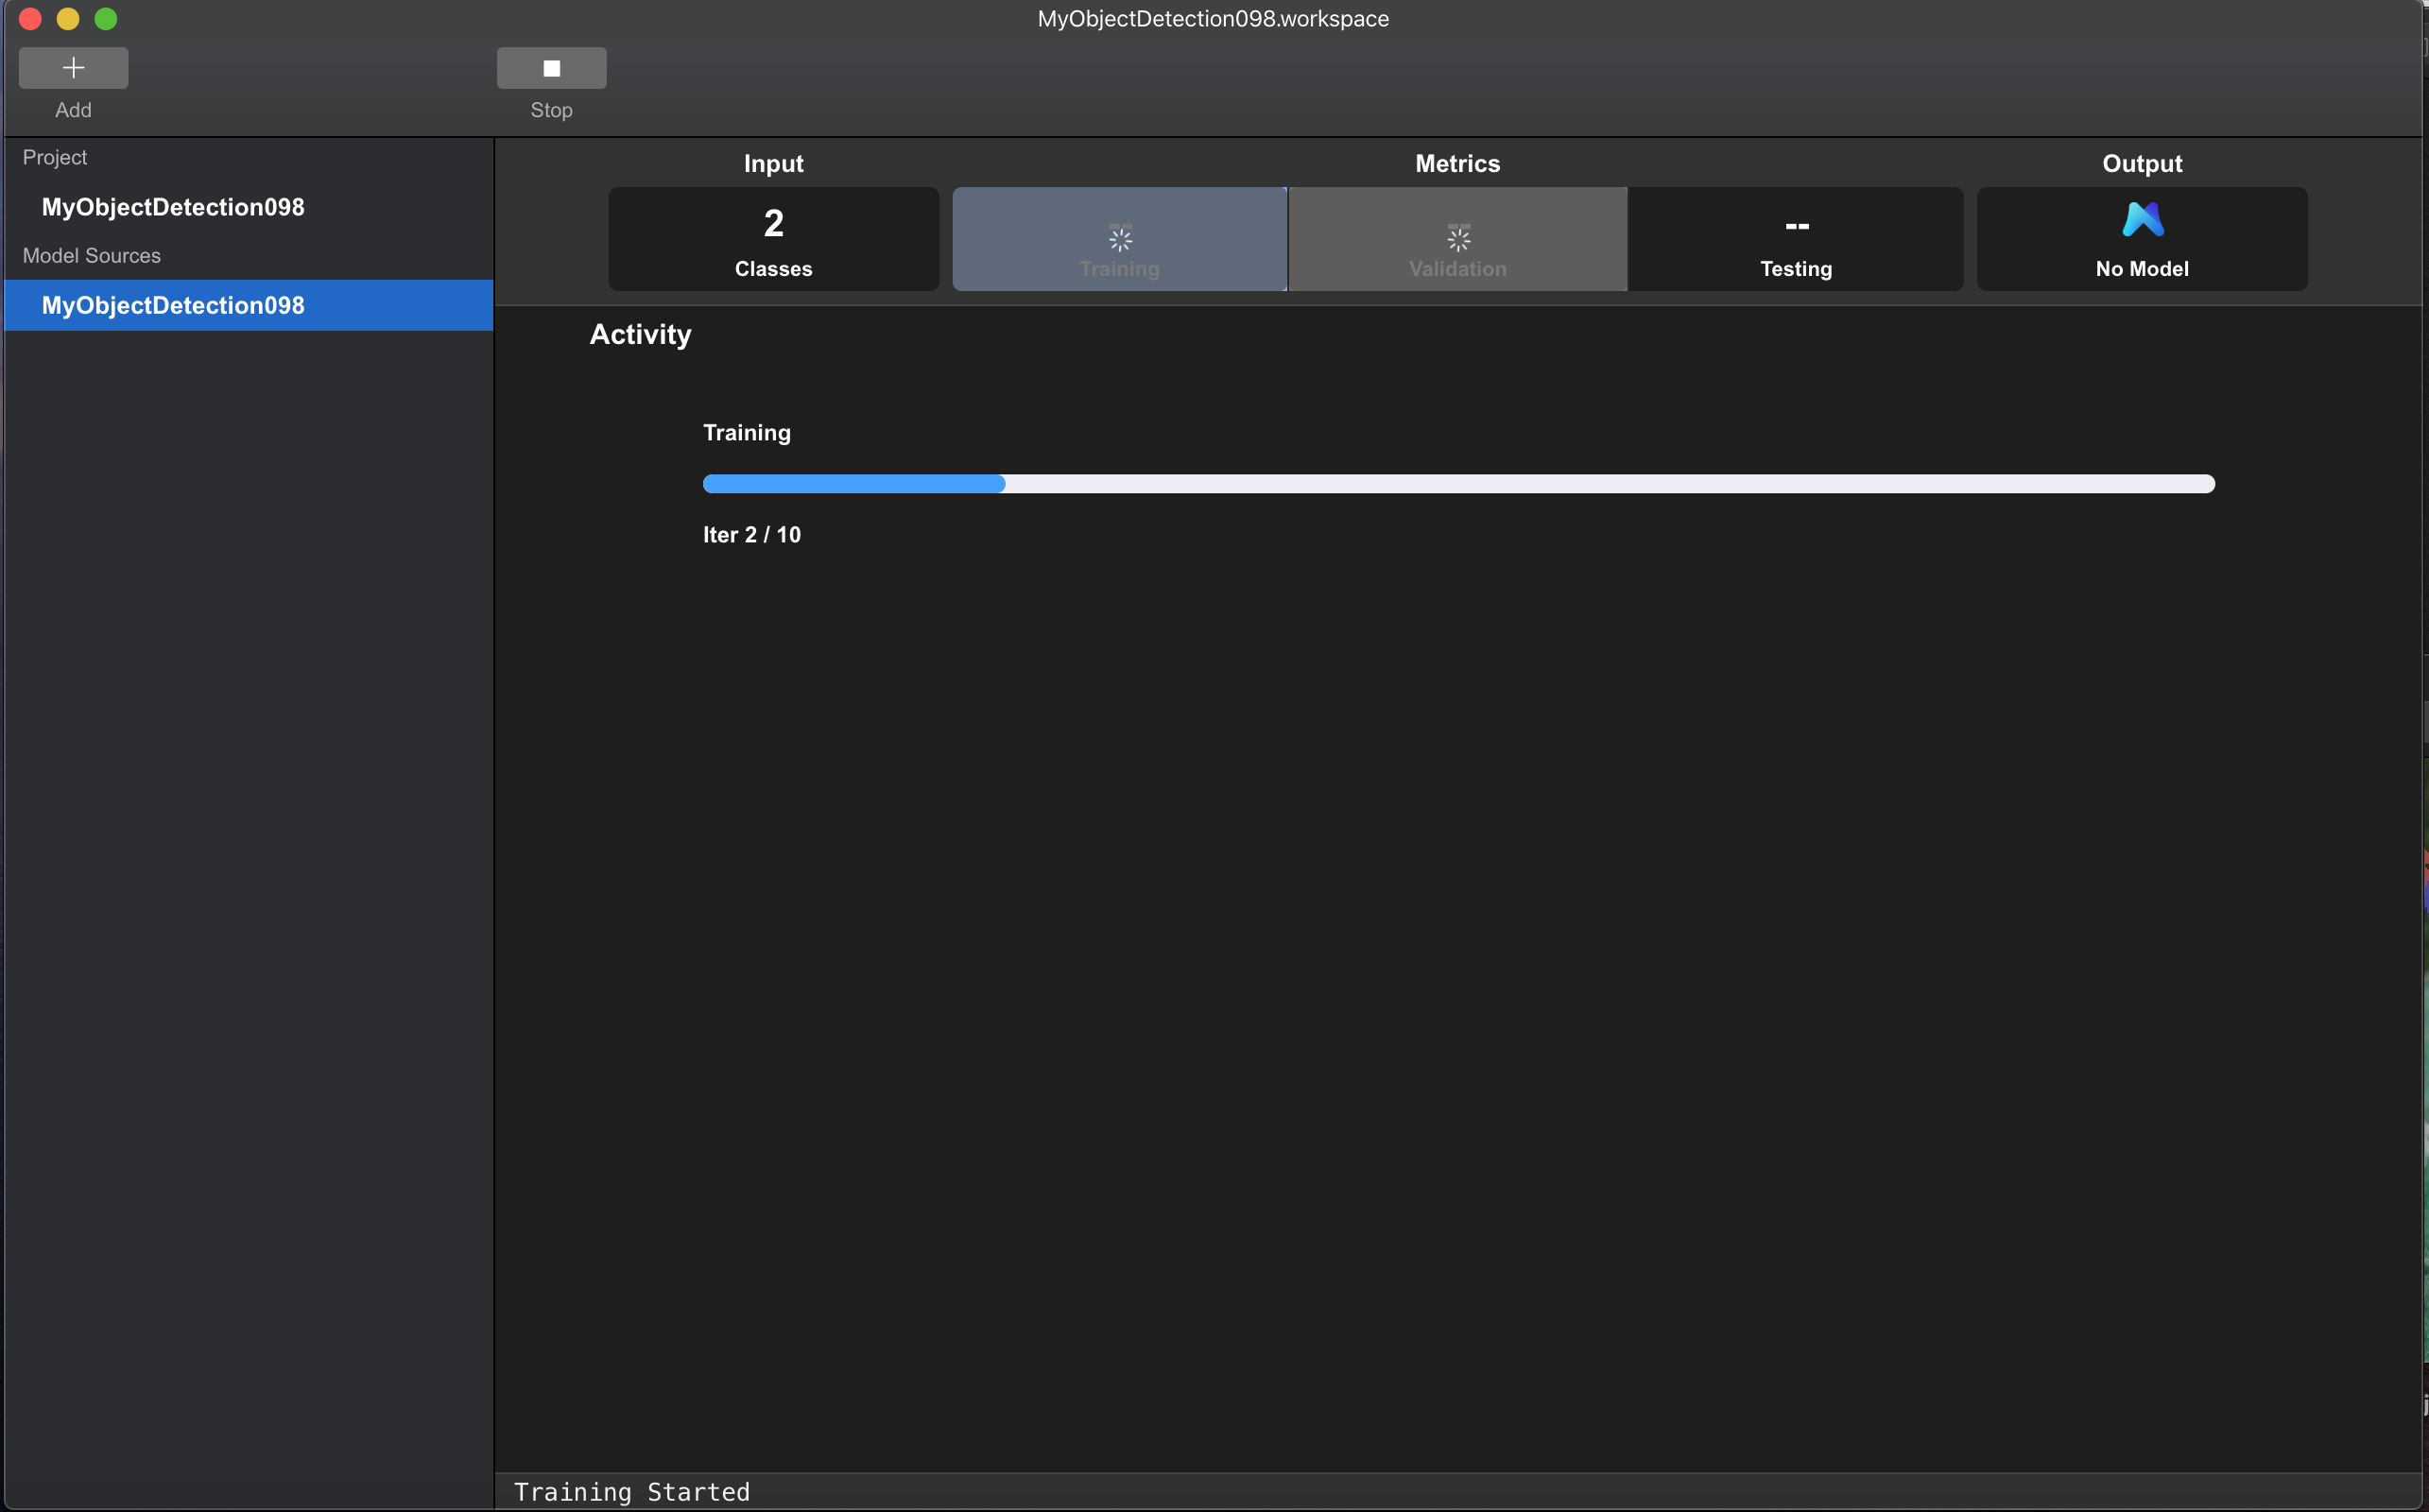
Task: Select MyObjectDetection098 under Model Sources
Action: (x=173, y=305)
